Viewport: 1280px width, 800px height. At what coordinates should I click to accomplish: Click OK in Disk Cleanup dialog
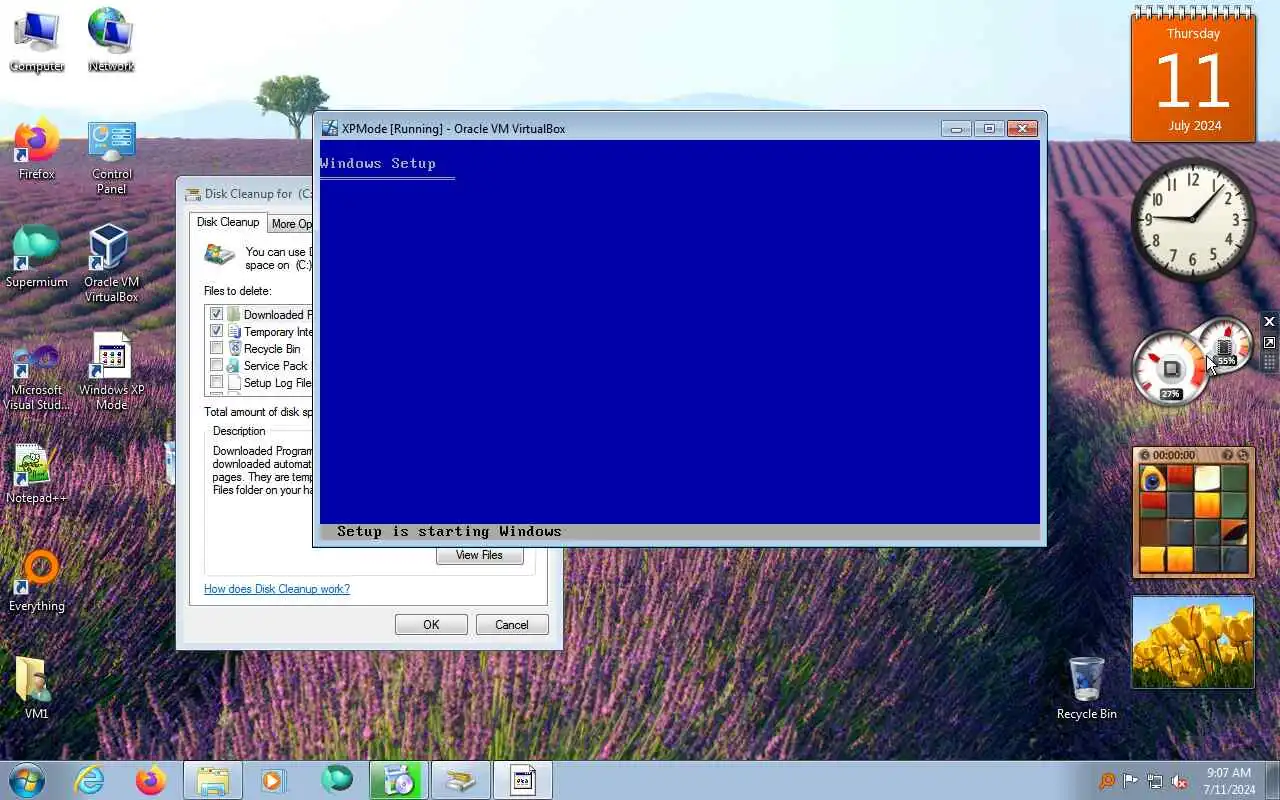(431, 625)
